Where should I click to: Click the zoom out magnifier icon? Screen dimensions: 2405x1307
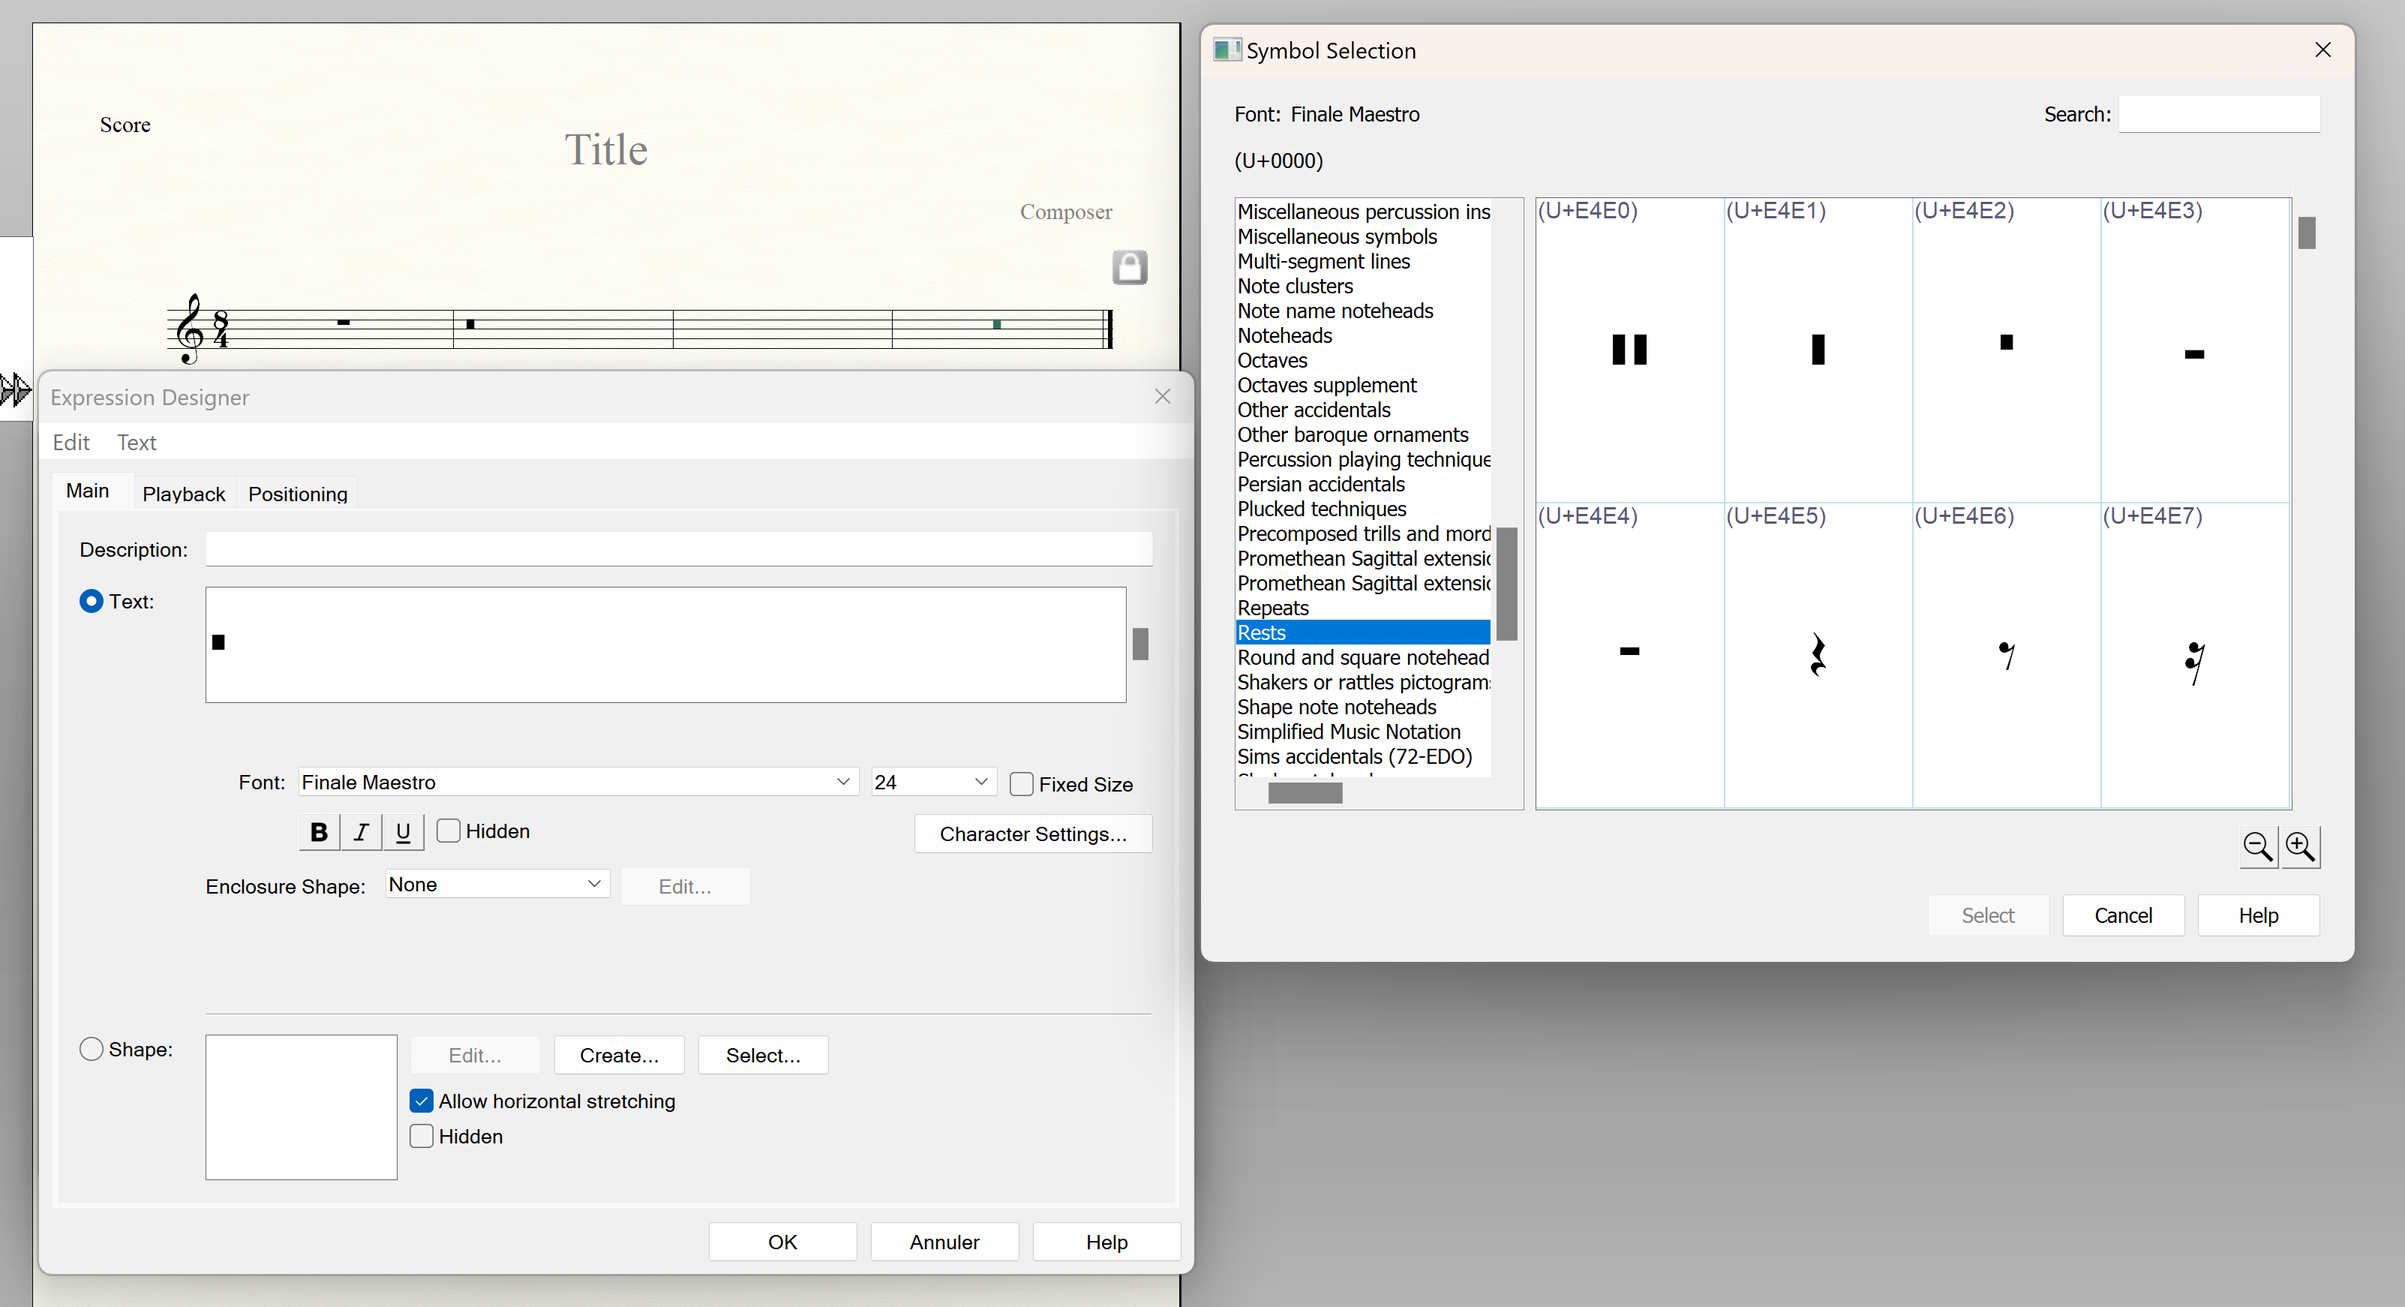[x=2257, y=847]
